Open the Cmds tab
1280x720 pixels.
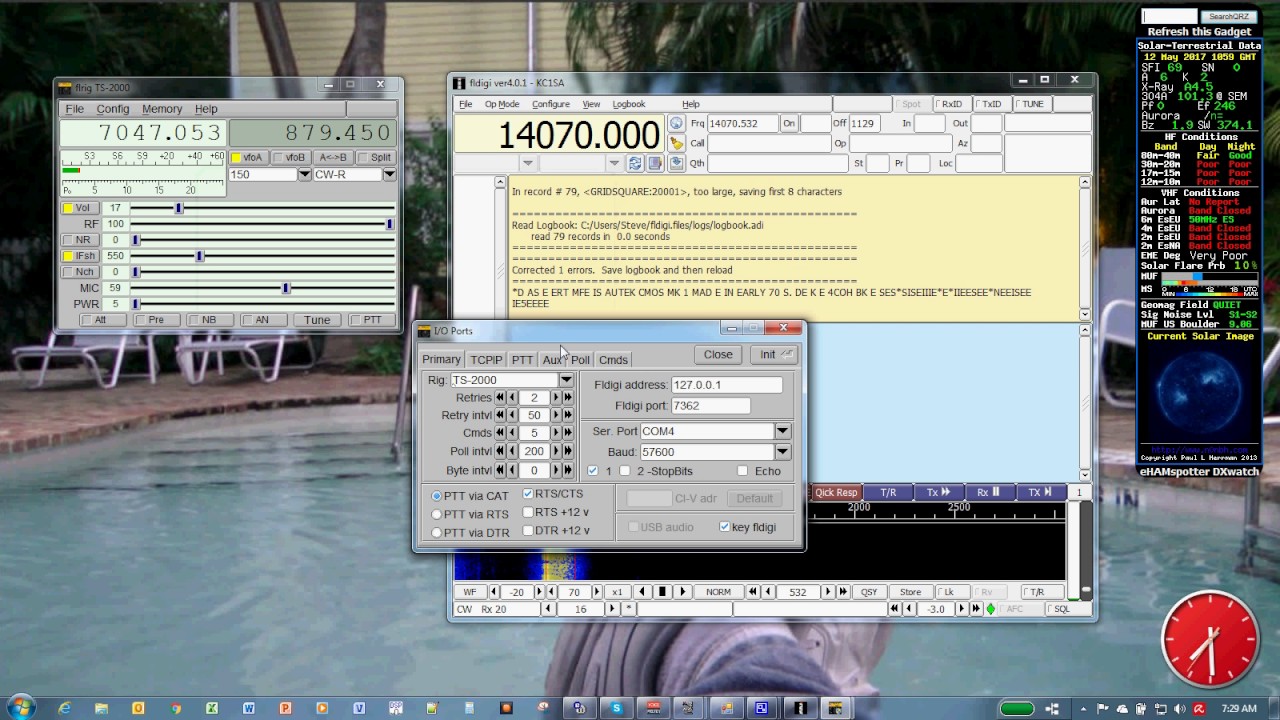[x=613, y=360]
